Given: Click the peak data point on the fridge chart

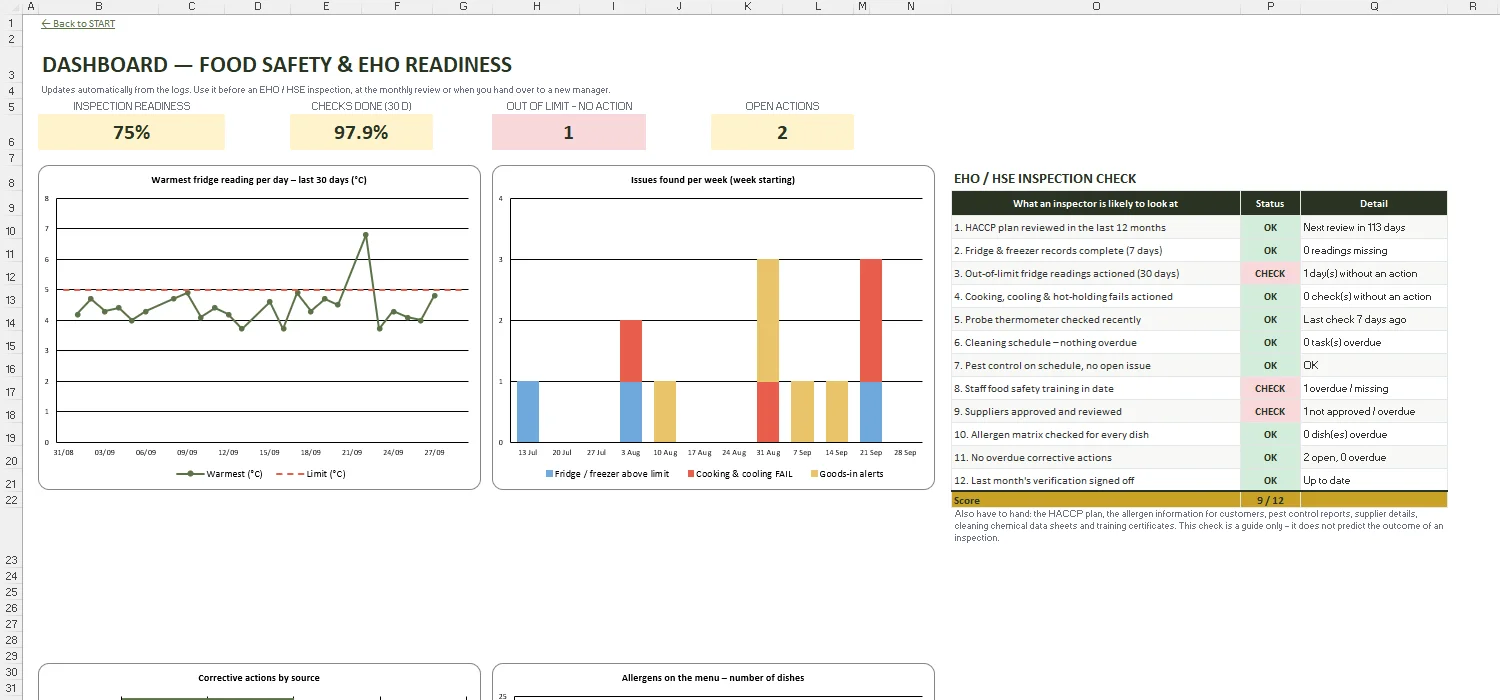Looking at the screenshot, I should [x=366, y=234].
